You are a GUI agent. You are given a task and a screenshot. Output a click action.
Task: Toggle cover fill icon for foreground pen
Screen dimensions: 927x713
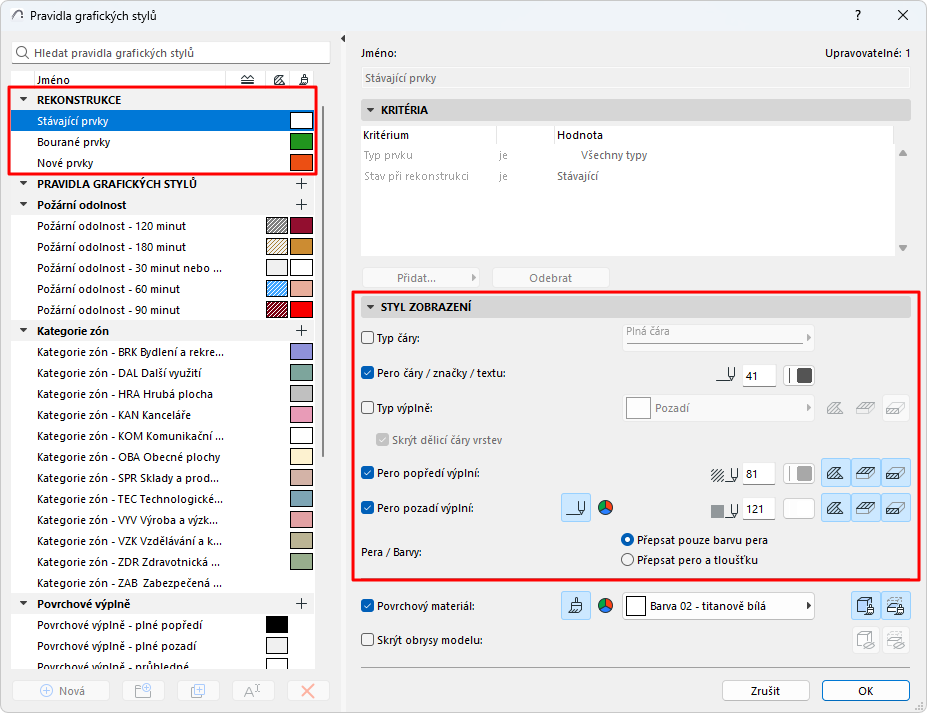pyautogui.click(x=866, y=474)
